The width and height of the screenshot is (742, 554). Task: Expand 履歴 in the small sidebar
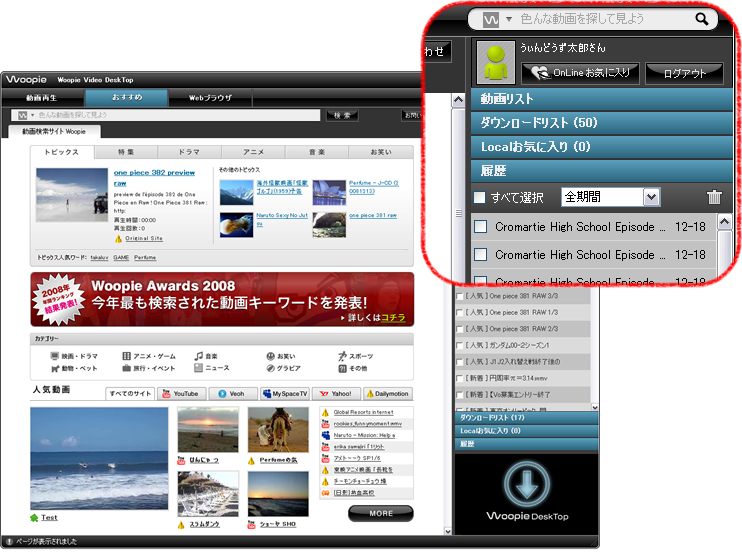pyautogui.click(x=526, y=444)
